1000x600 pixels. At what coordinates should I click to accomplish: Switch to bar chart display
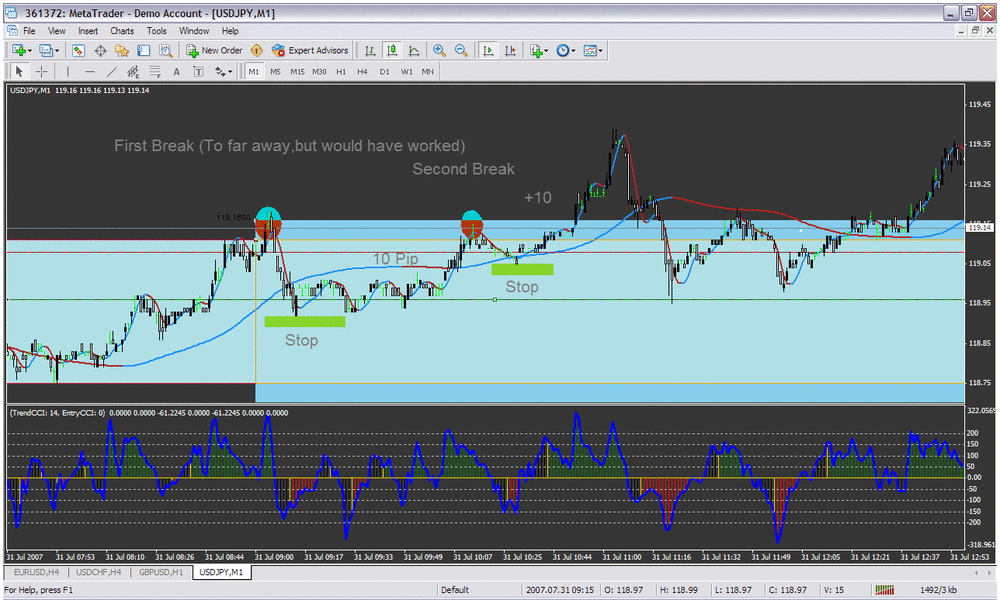pyautogui.click(x=370, y=50)
